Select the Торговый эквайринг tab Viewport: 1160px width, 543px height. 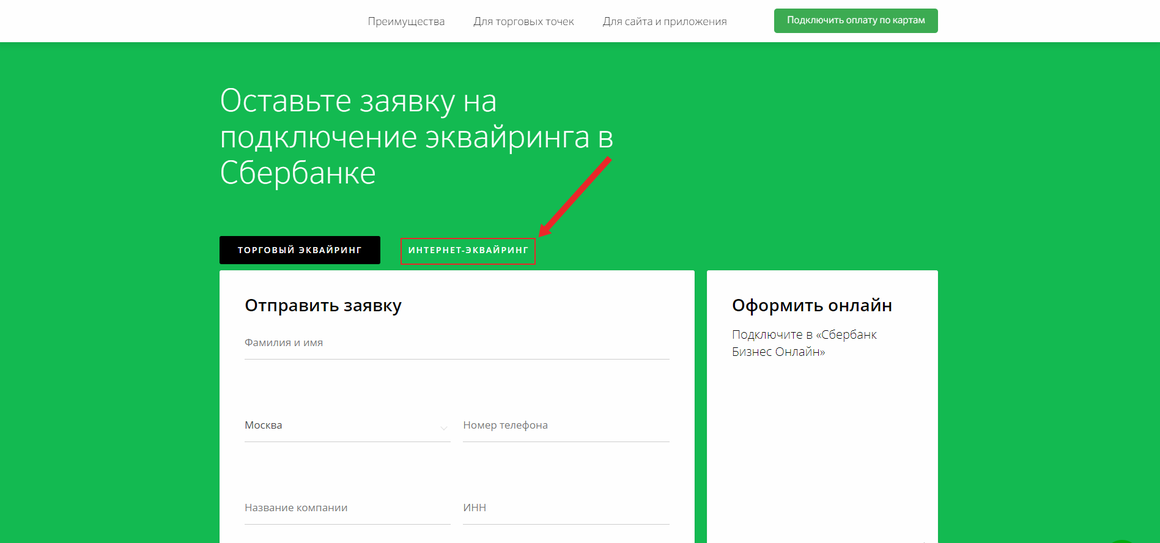pyautogui.click(x=300, y=250)
